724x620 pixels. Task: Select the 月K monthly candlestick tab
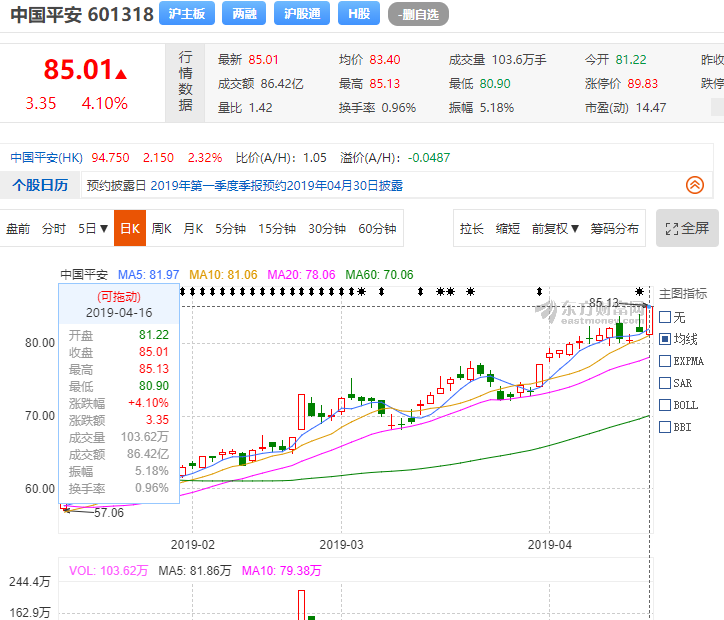[x=193, y=229]
